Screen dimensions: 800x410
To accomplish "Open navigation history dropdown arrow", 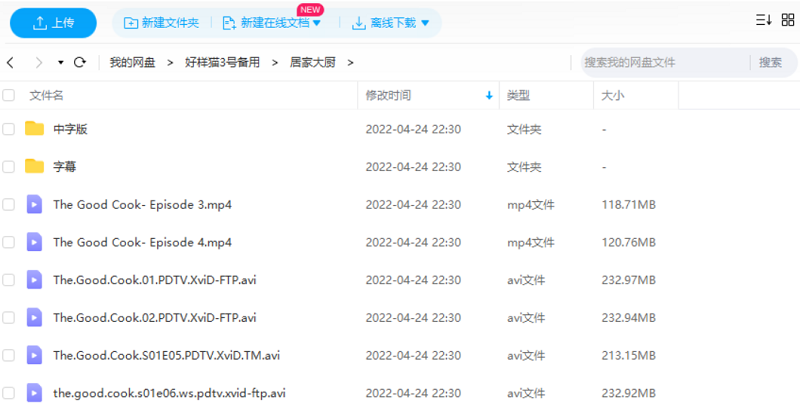I will point(60,62).
